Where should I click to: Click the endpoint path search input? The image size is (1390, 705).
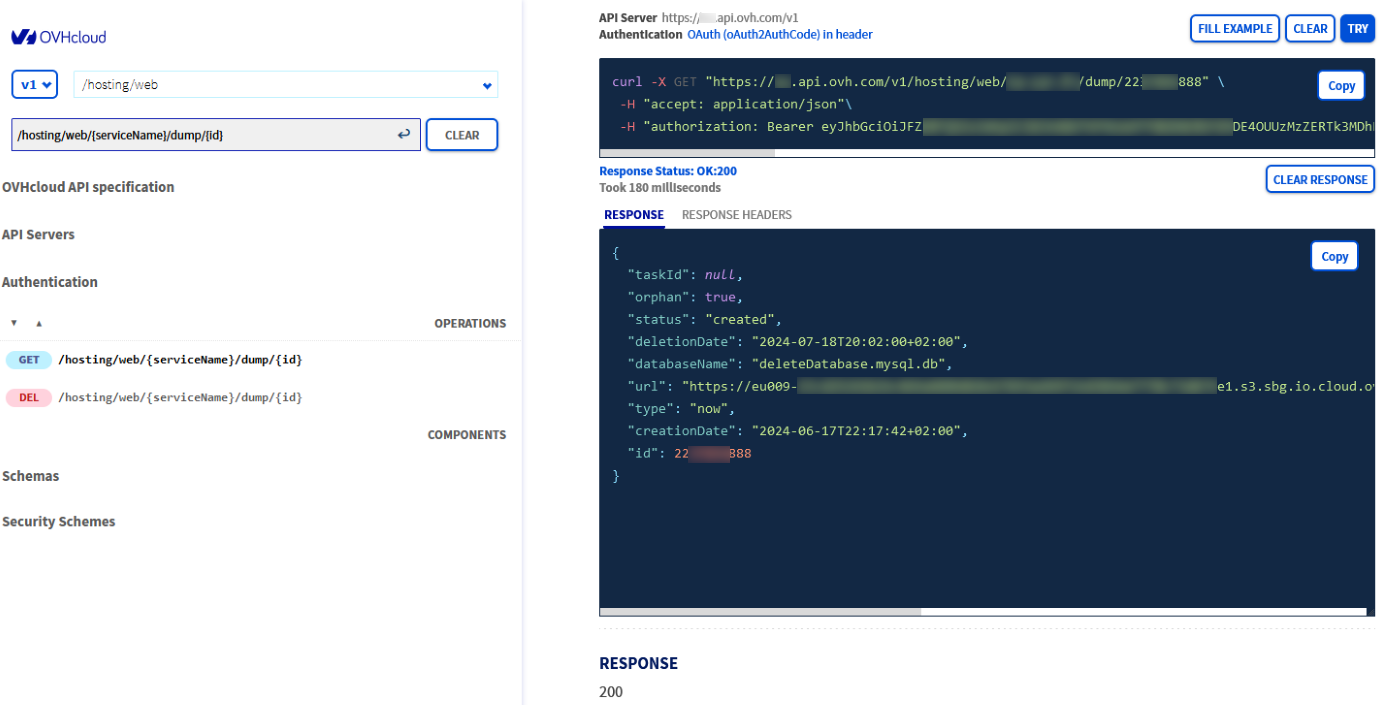tap(200, 135)
